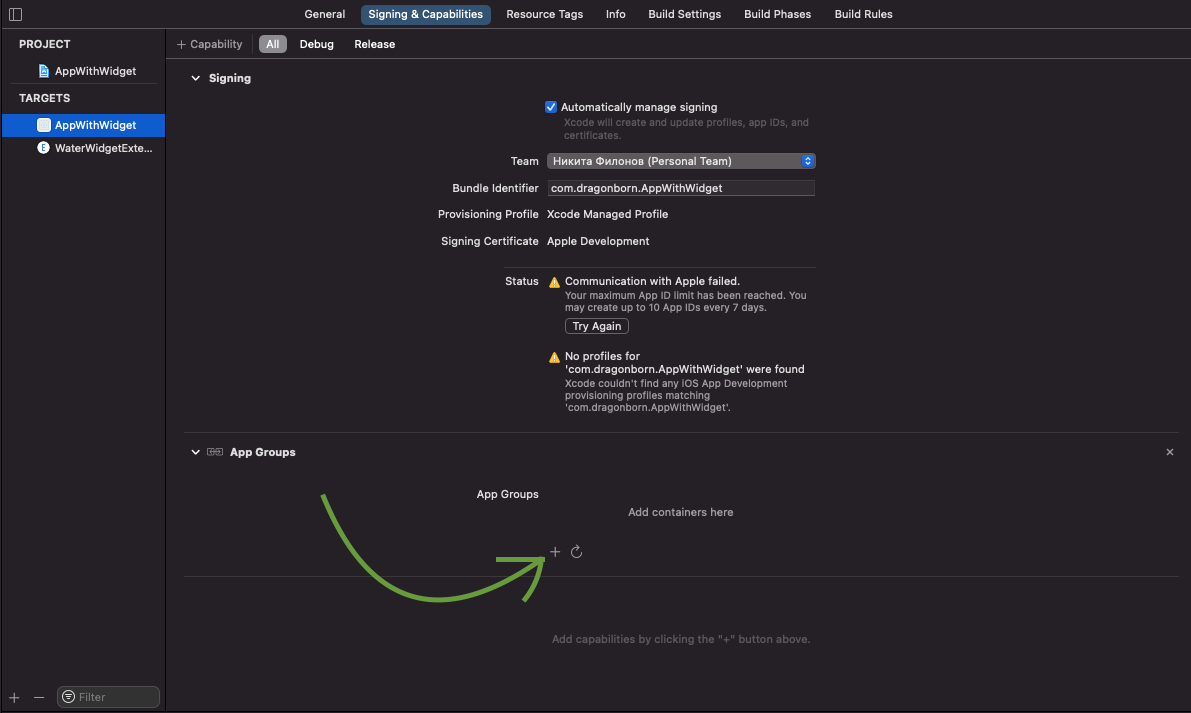Edit the Bundle Identifier field
This screenshot has width=1191, height=713.
[x=680, y=188]
